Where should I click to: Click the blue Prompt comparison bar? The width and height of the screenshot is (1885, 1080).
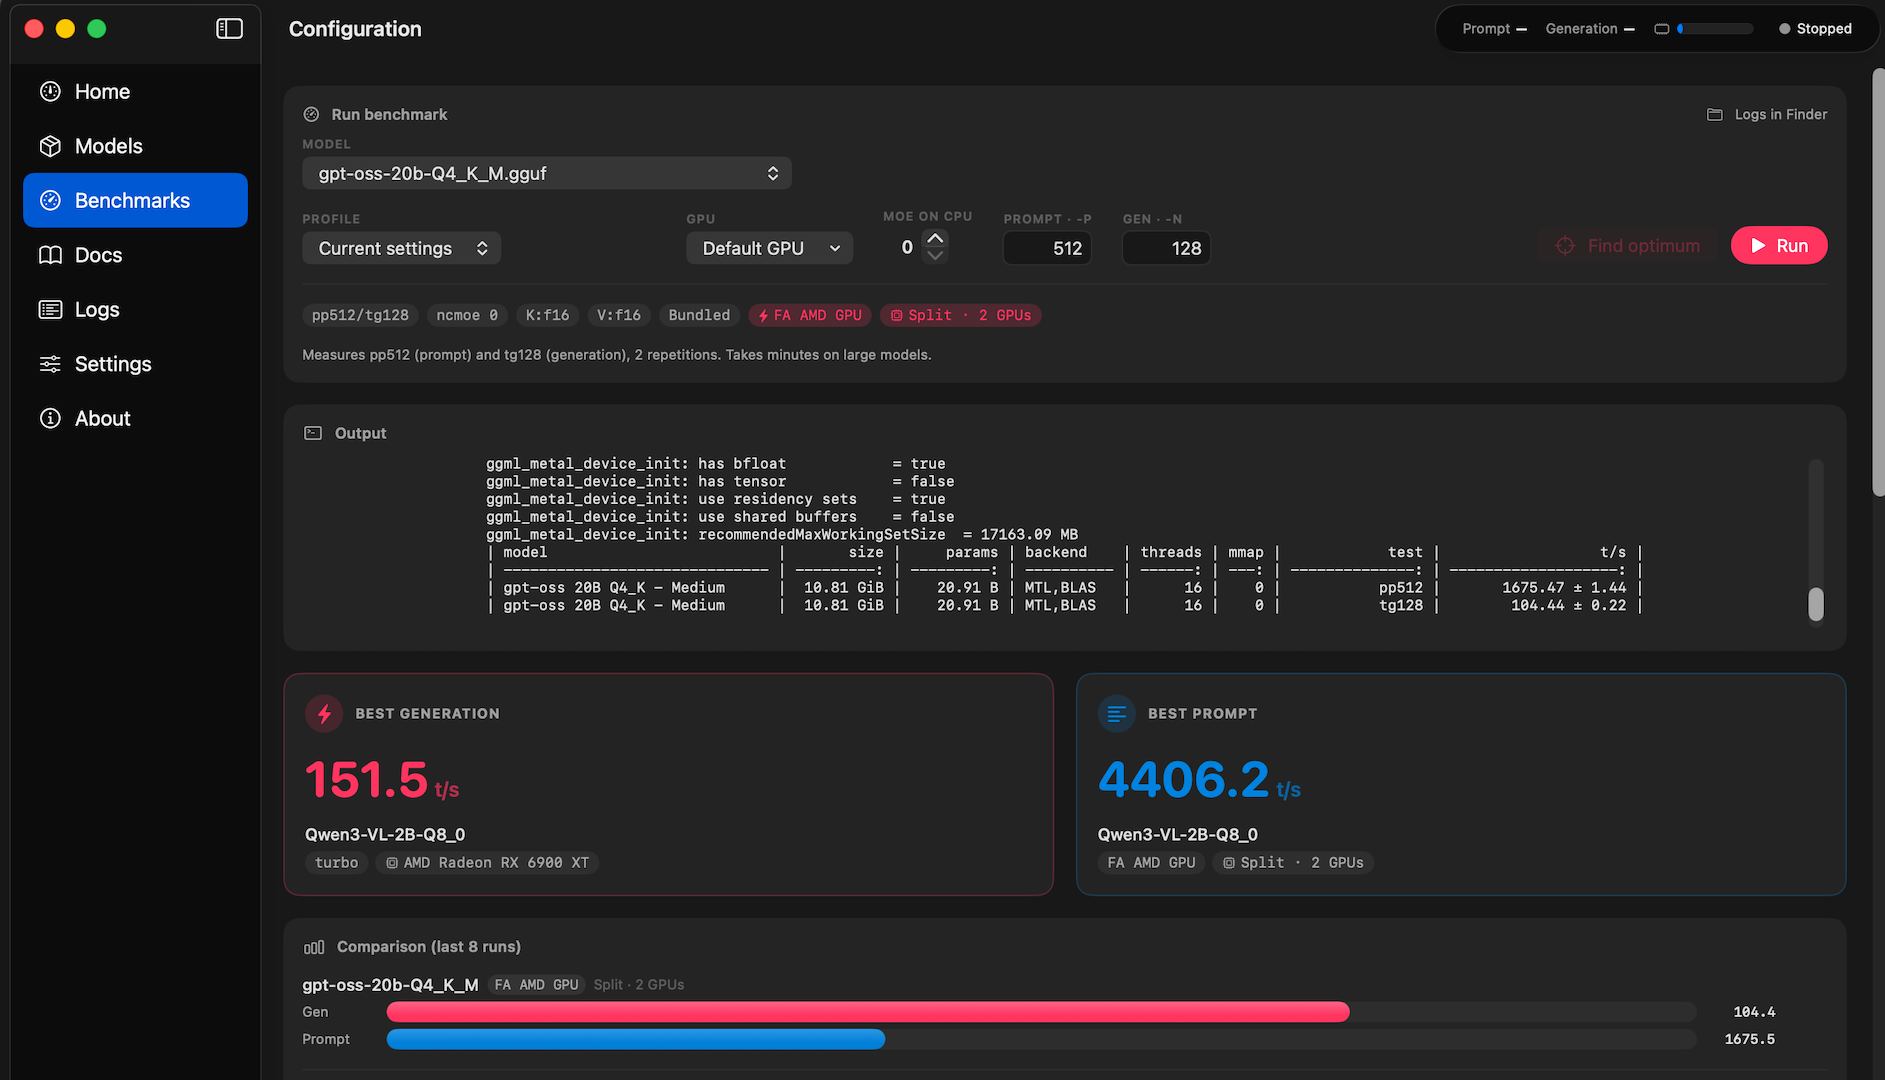pyautogui.click(x=636, y=1039)
